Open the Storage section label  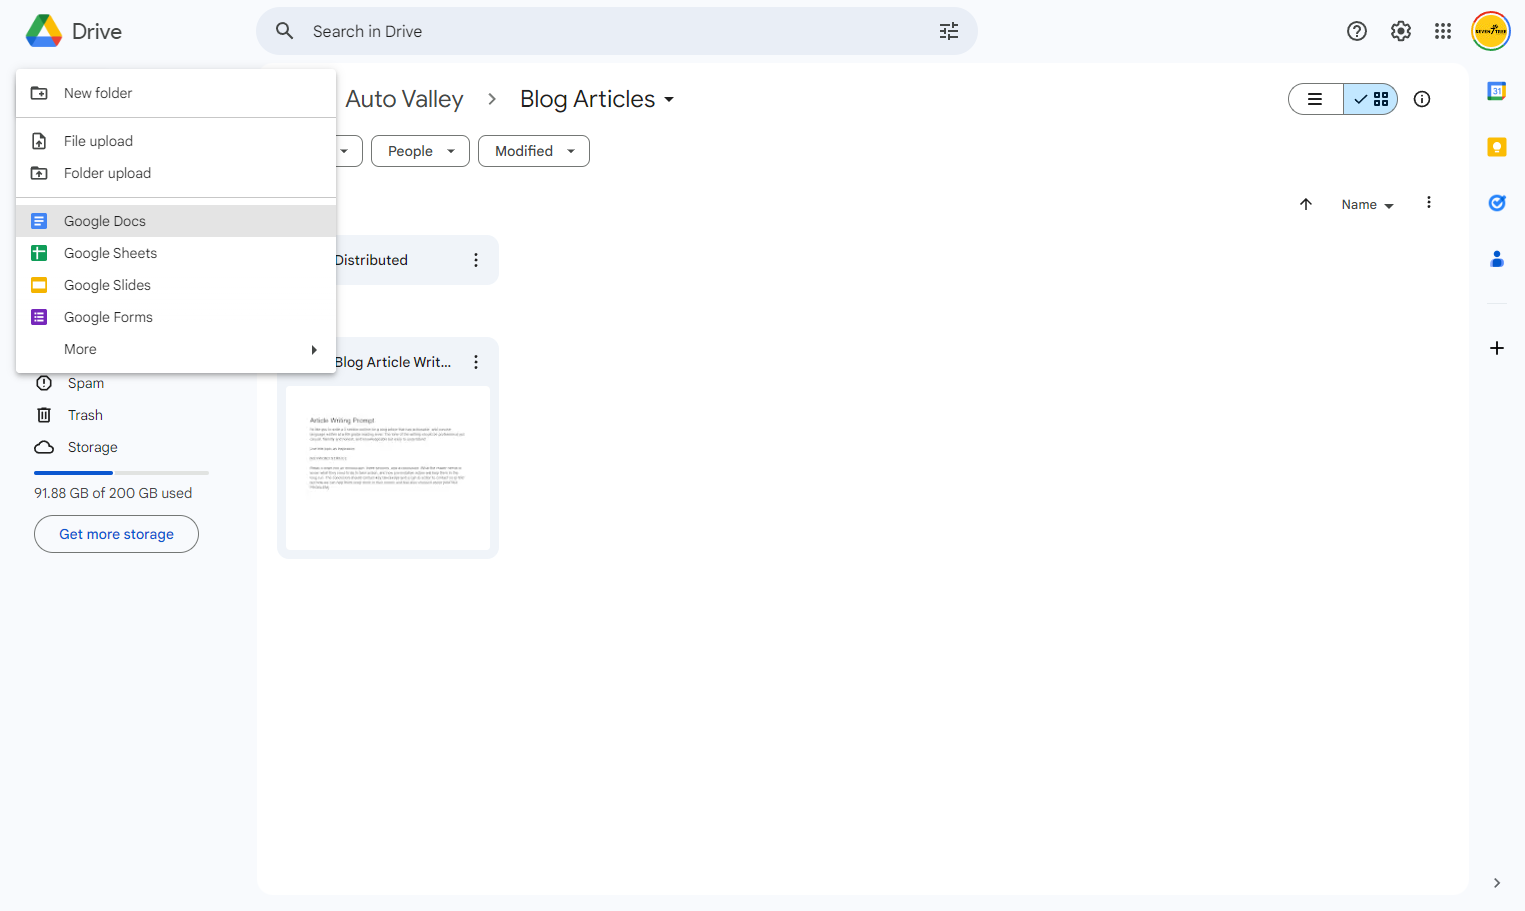point(92,447)
